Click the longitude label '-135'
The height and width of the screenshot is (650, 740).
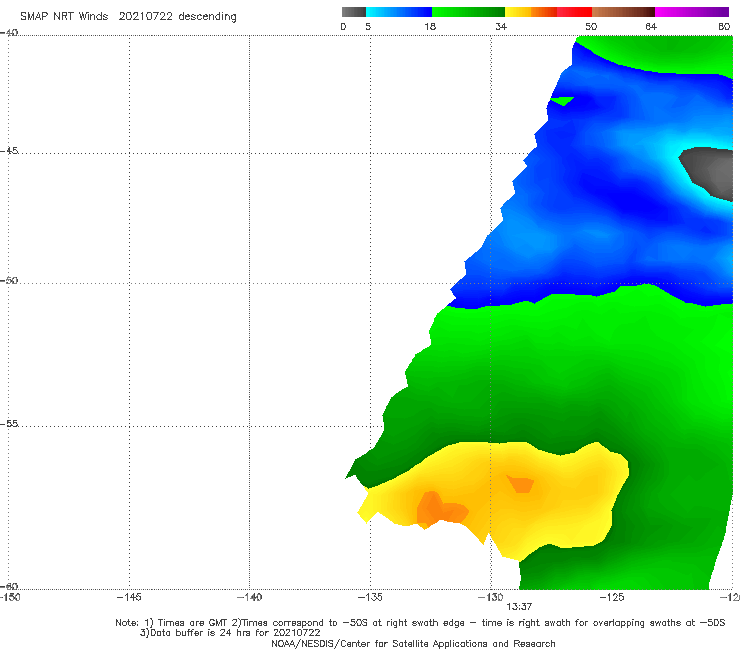click(370, 597)
